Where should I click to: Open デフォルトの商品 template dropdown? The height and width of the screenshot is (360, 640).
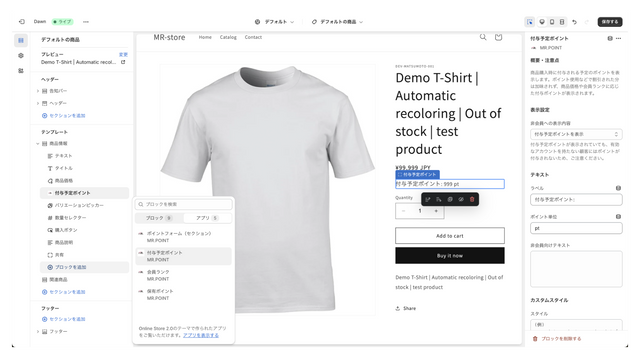point(337,22)
